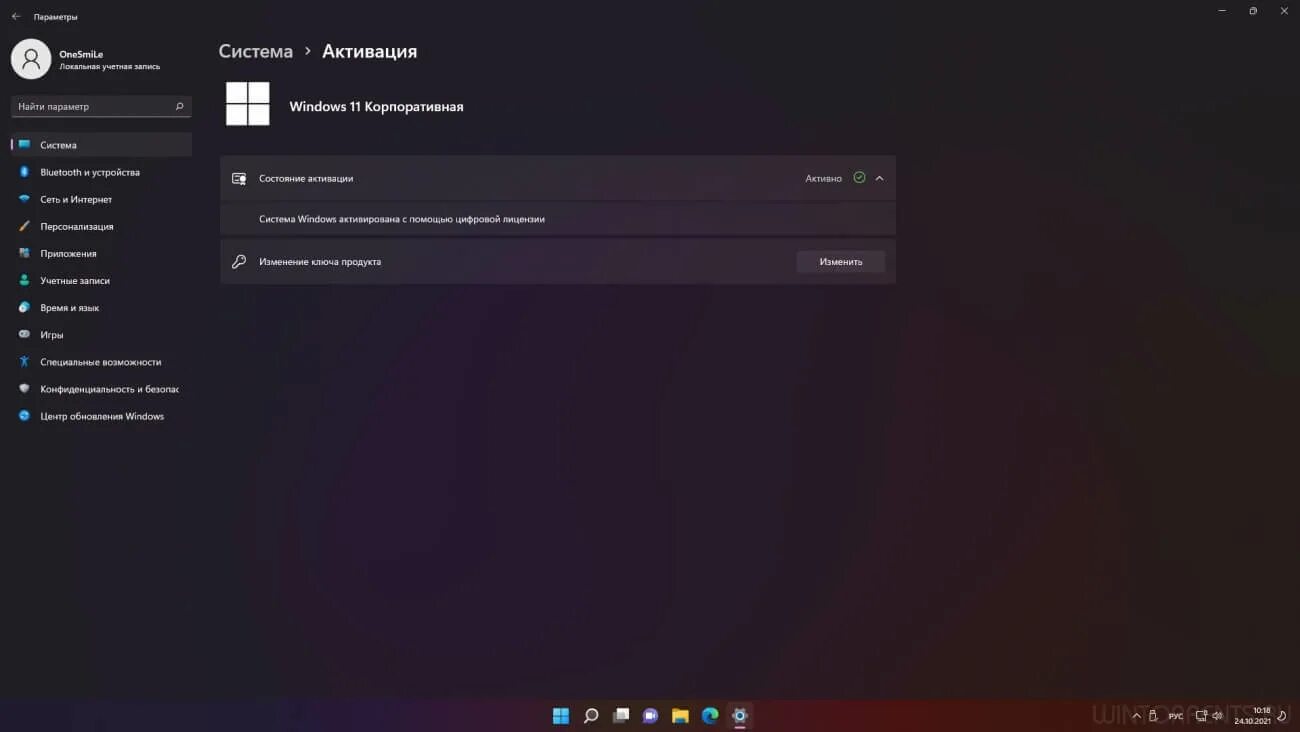Go back using the arrow in title bar
This screenshot has width=1300, height=732.
pyautogui.click(x=15, y=17)
